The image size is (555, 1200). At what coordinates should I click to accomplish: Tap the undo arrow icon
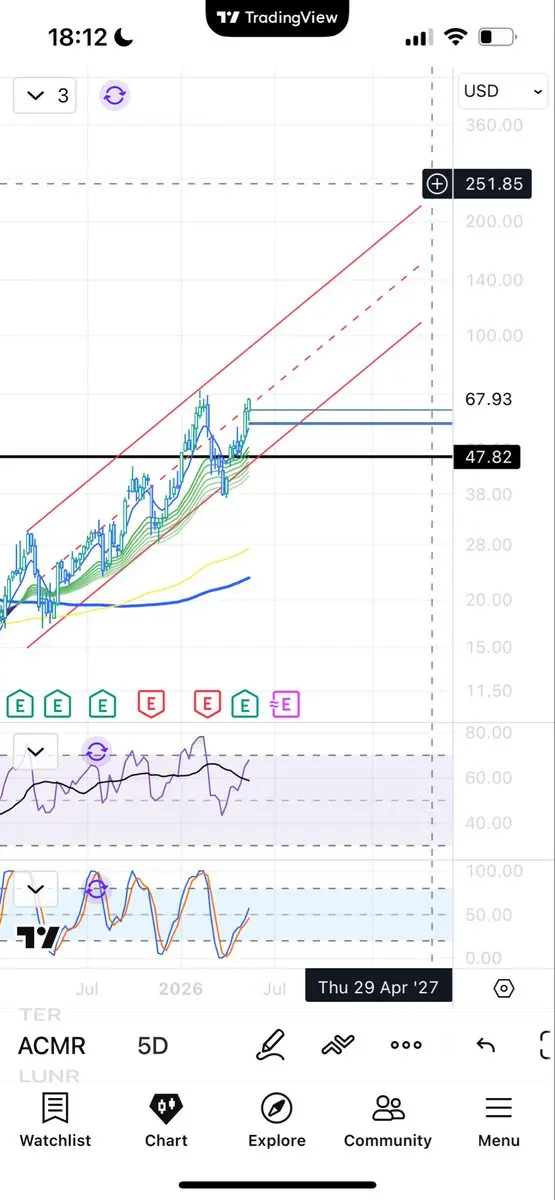pyautogui.click(x=486, y=1046)
